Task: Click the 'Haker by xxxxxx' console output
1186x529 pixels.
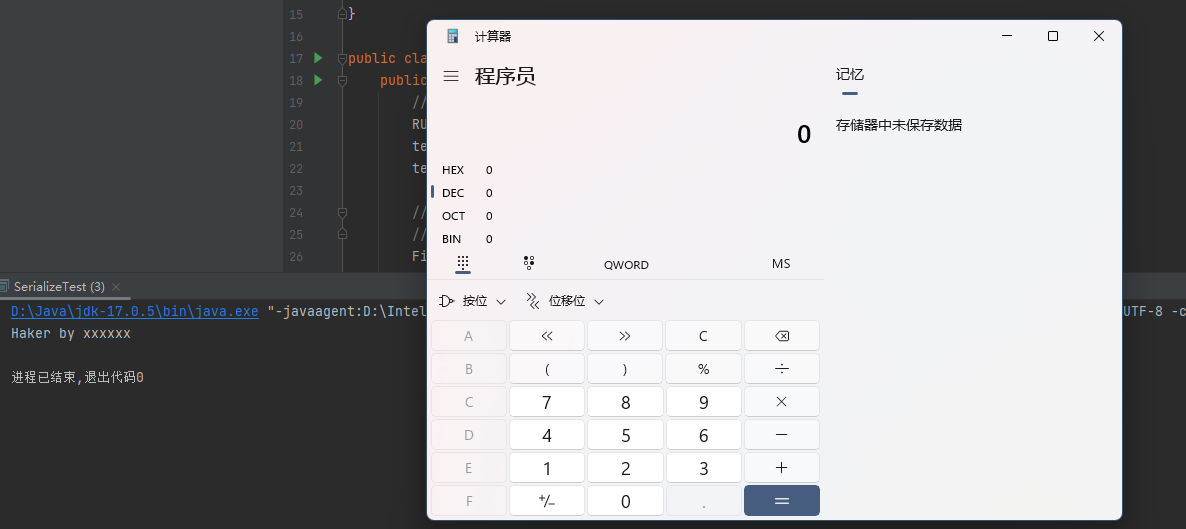Action: [71, 334]
